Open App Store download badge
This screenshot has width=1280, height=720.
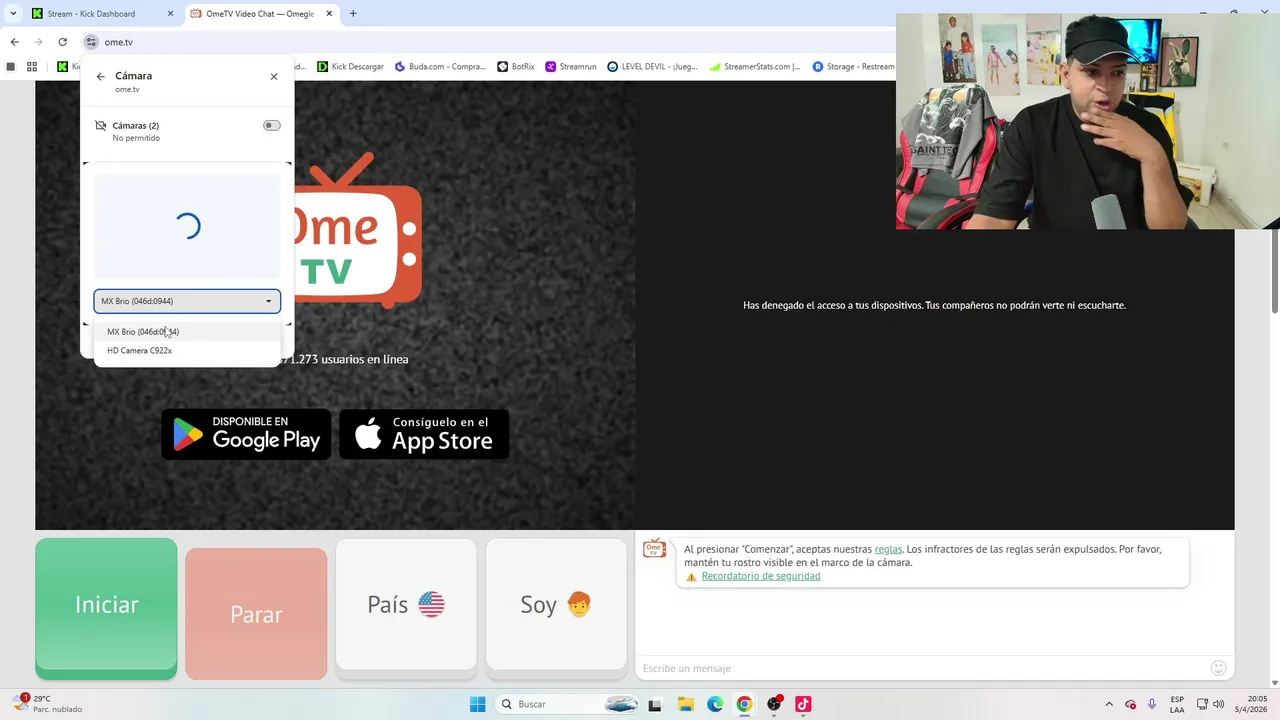(x=424, y=434)
